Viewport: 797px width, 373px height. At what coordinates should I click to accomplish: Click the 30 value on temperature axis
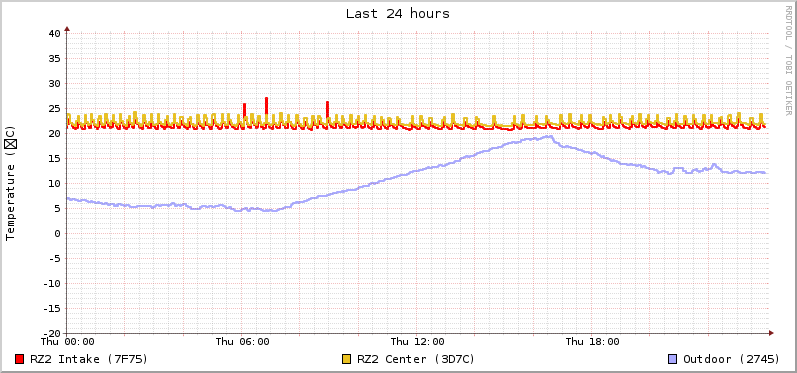pos(54,83)
